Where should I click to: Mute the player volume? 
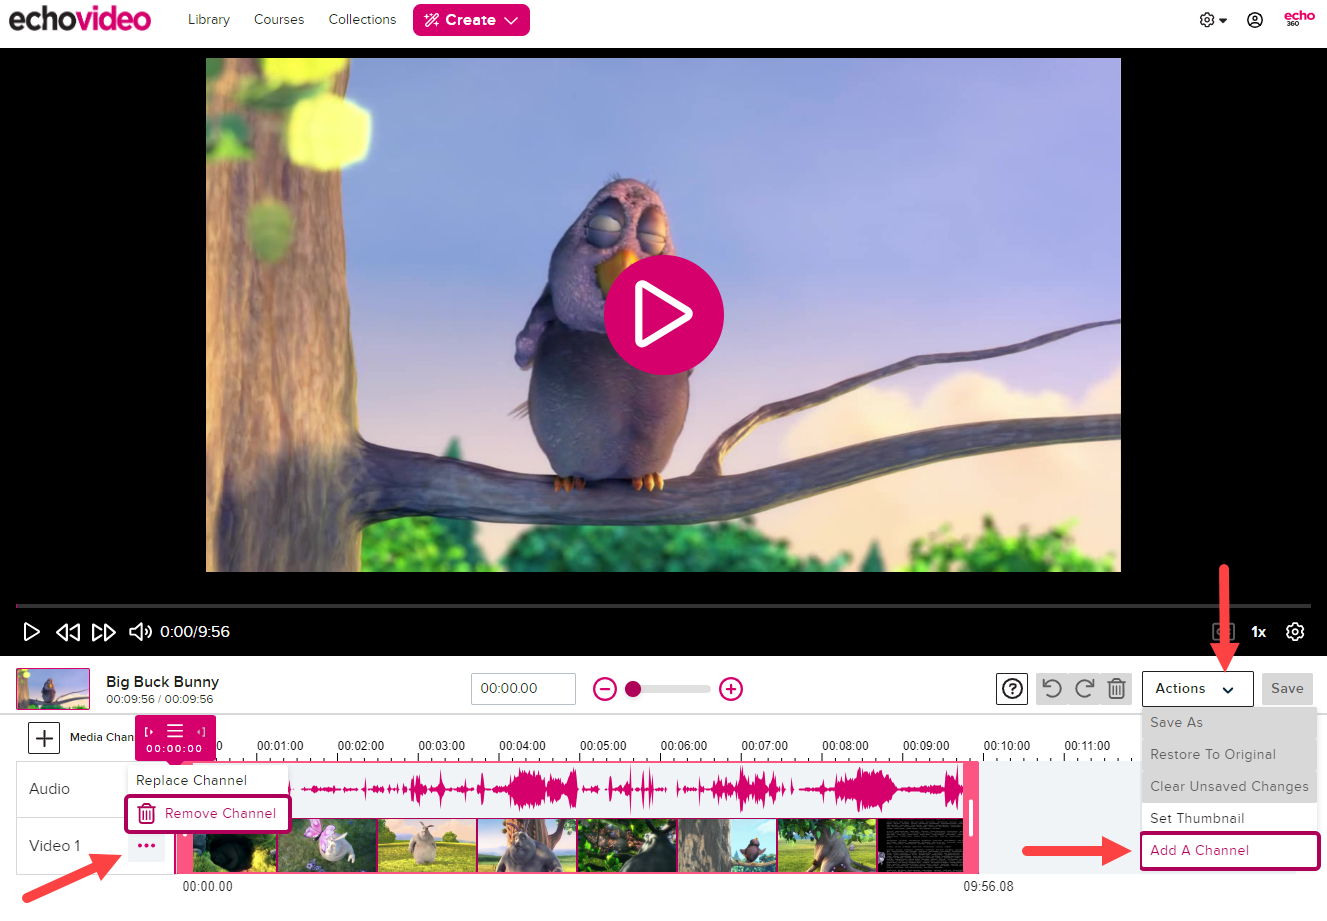tap(140, 632)
